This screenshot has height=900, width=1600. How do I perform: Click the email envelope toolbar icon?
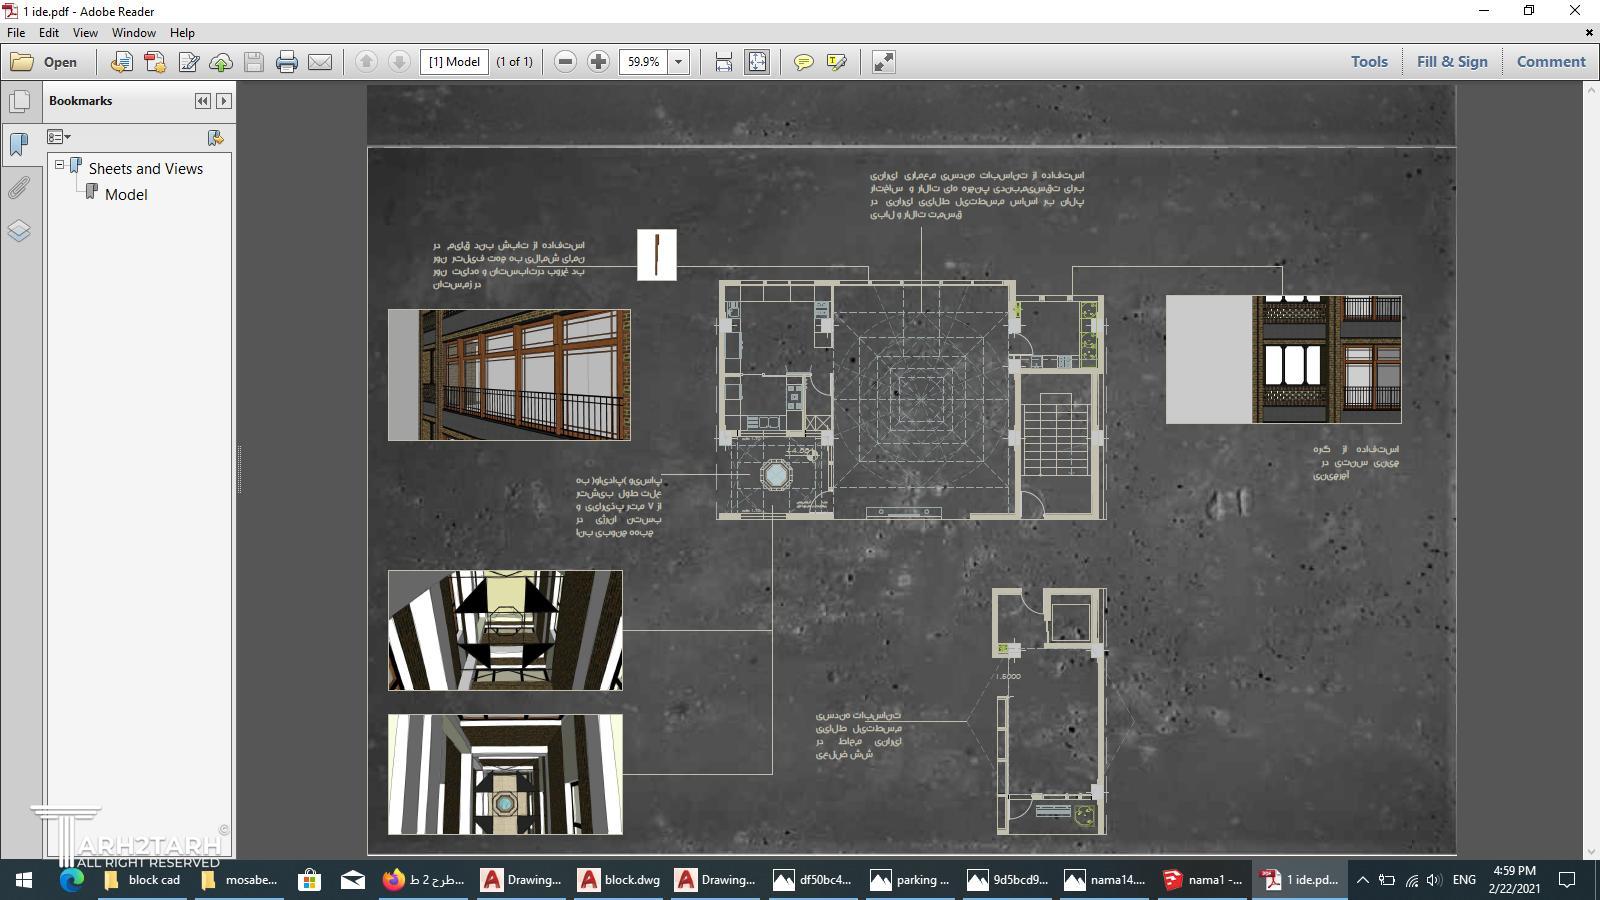pyautogui.click(x=320, y=62)
